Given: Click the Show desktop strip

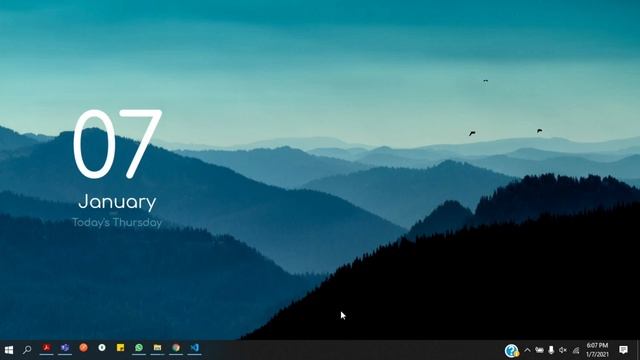Looking at the screenshot, I should [638, 350].
